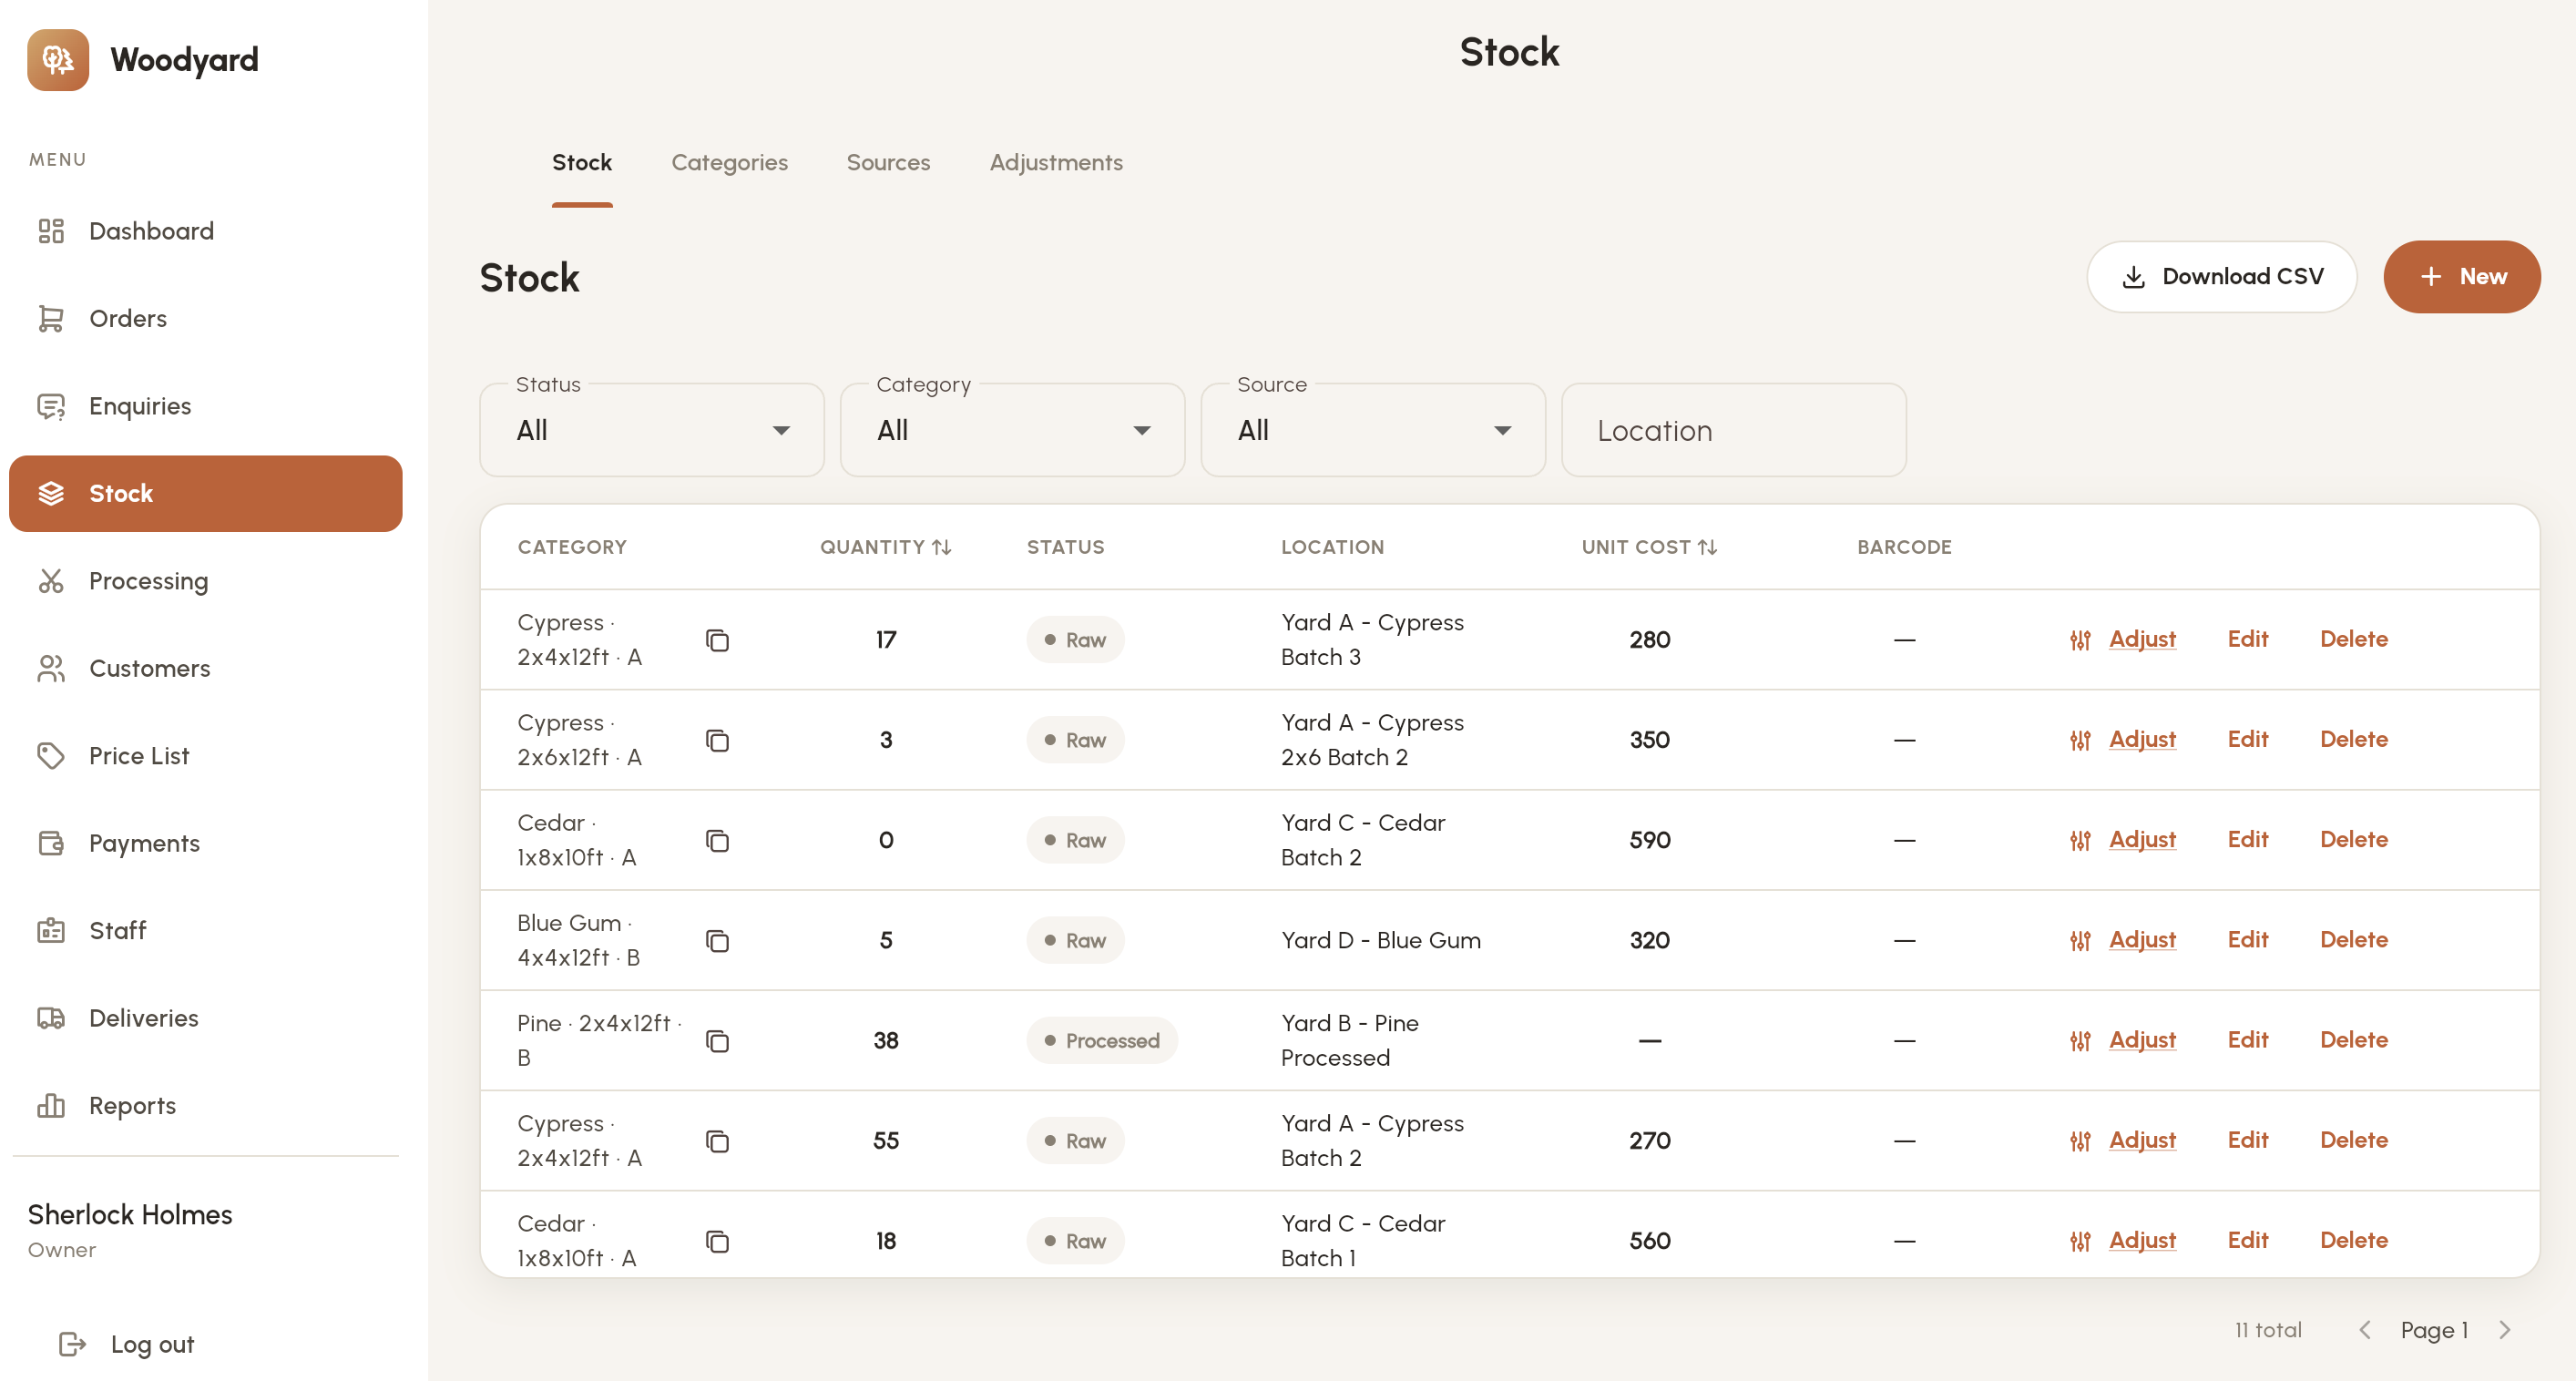Viewport: 2576px width, 1381px height.
Task: Click the Staff badge icon
Action: click(51, 931)
